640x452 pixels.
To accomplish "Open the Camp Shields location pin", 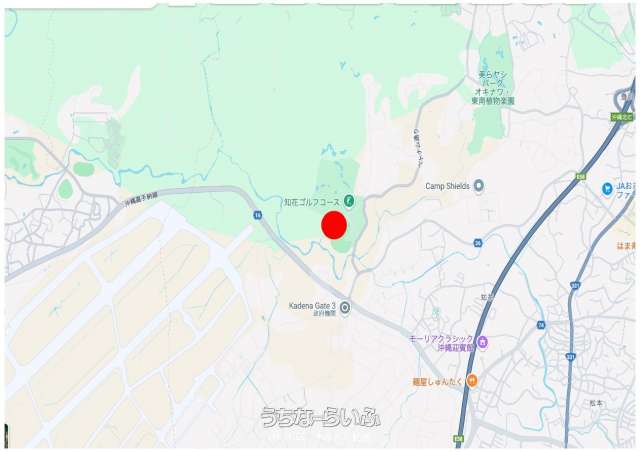I will (479, 186).
